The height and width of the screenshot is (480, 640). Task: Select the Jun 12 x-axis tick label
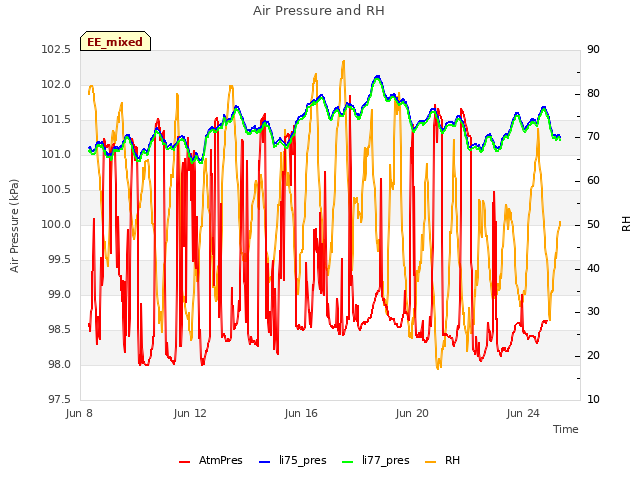click(x=190, y=413)
